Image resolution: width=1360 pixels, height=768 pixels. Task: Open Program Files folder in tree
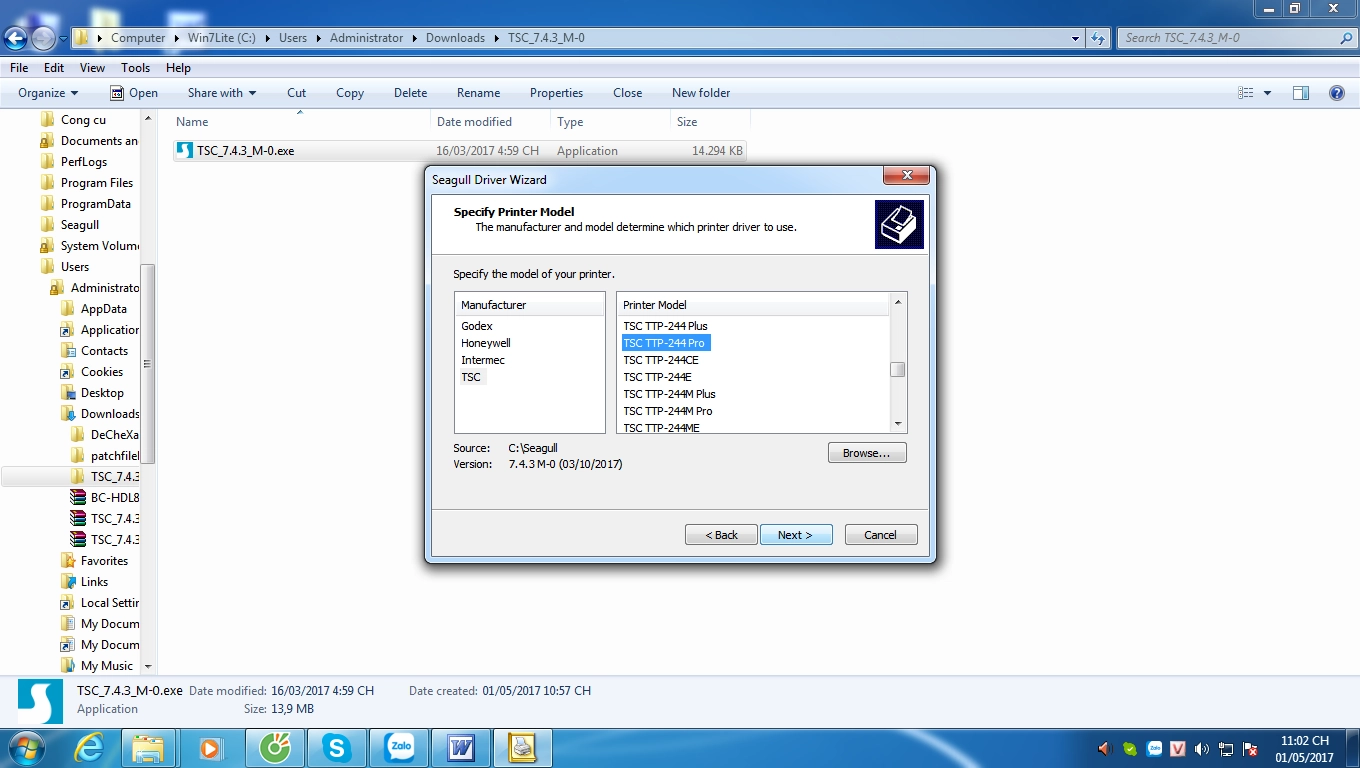tap(97, 183)
